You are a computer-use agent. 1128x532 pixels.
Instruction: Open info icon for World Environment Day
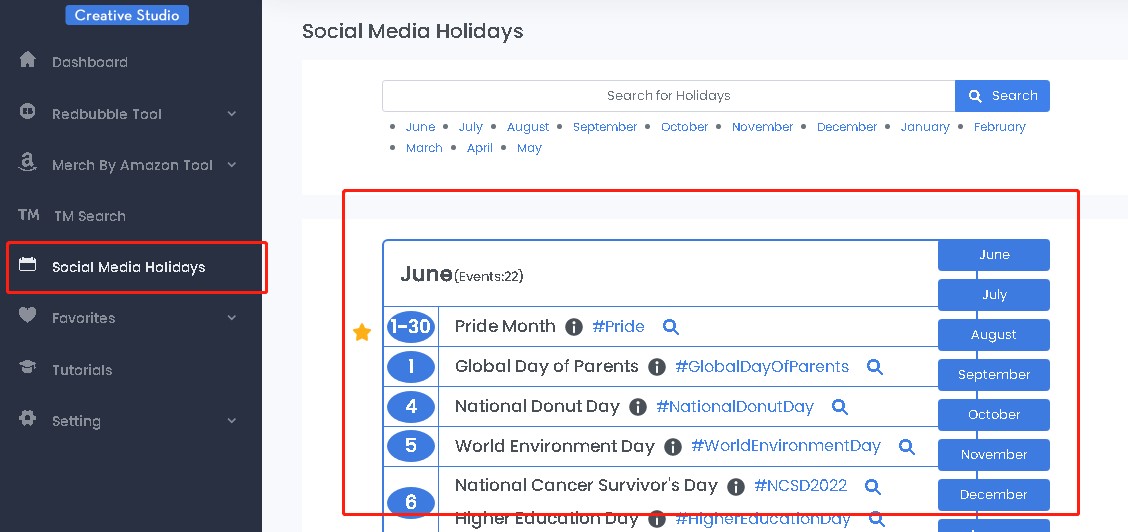[x=673, y=447]
